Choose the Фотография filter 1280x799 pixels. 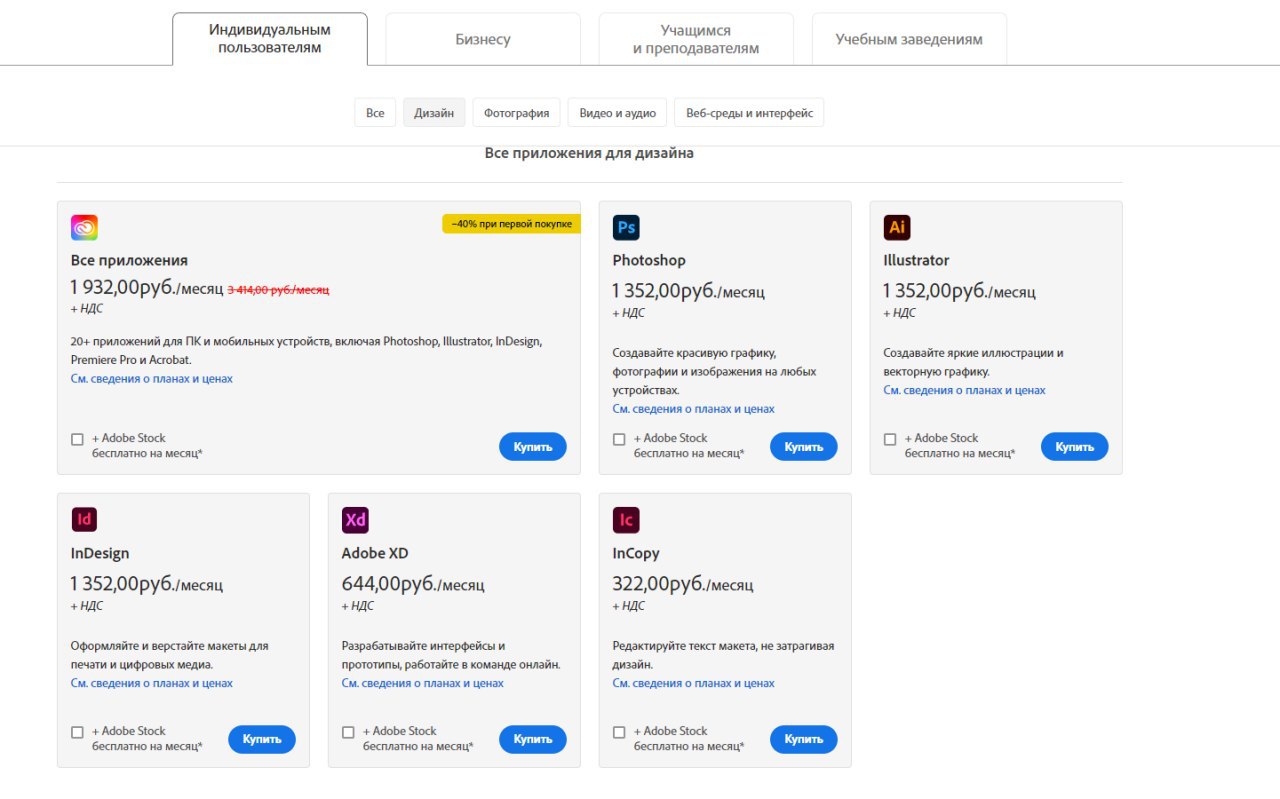(x=516, y=113)
